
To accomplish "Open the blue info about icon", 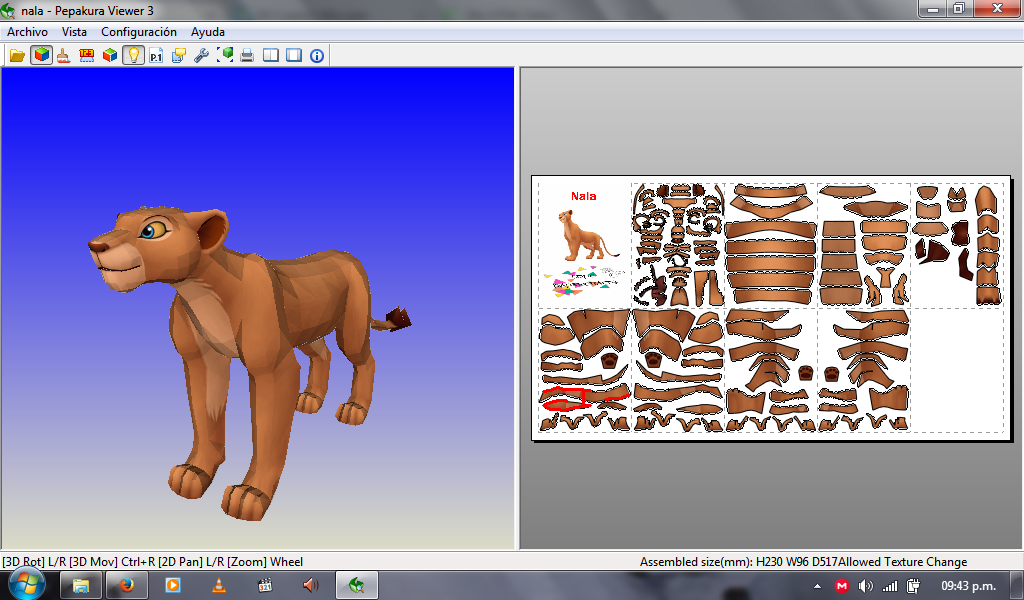I will (x=317, y=55).
